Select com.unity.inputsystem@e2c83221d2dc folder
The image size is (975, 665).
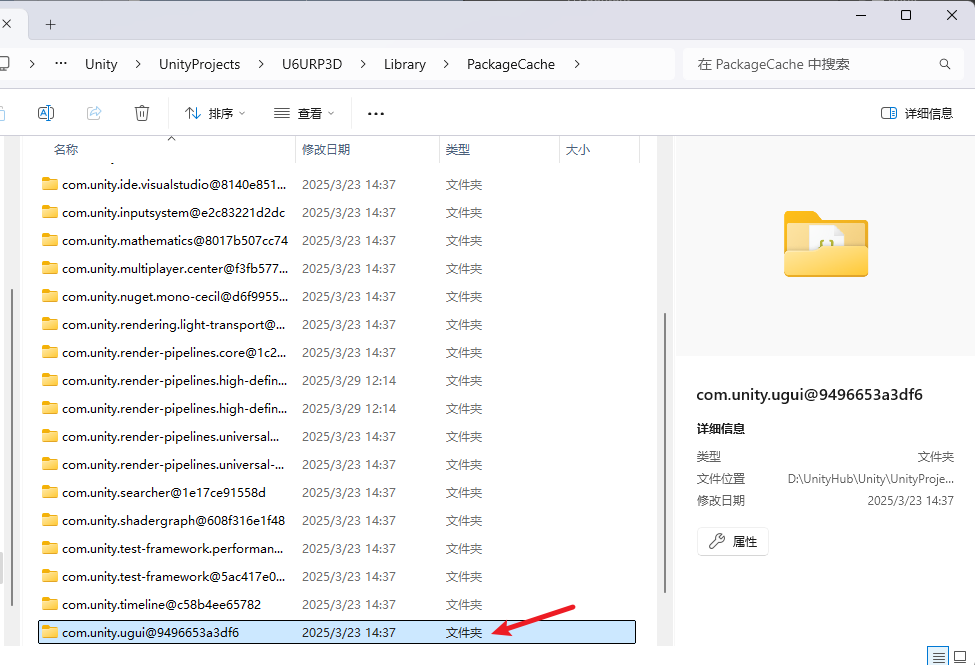(x=336, y=212)
